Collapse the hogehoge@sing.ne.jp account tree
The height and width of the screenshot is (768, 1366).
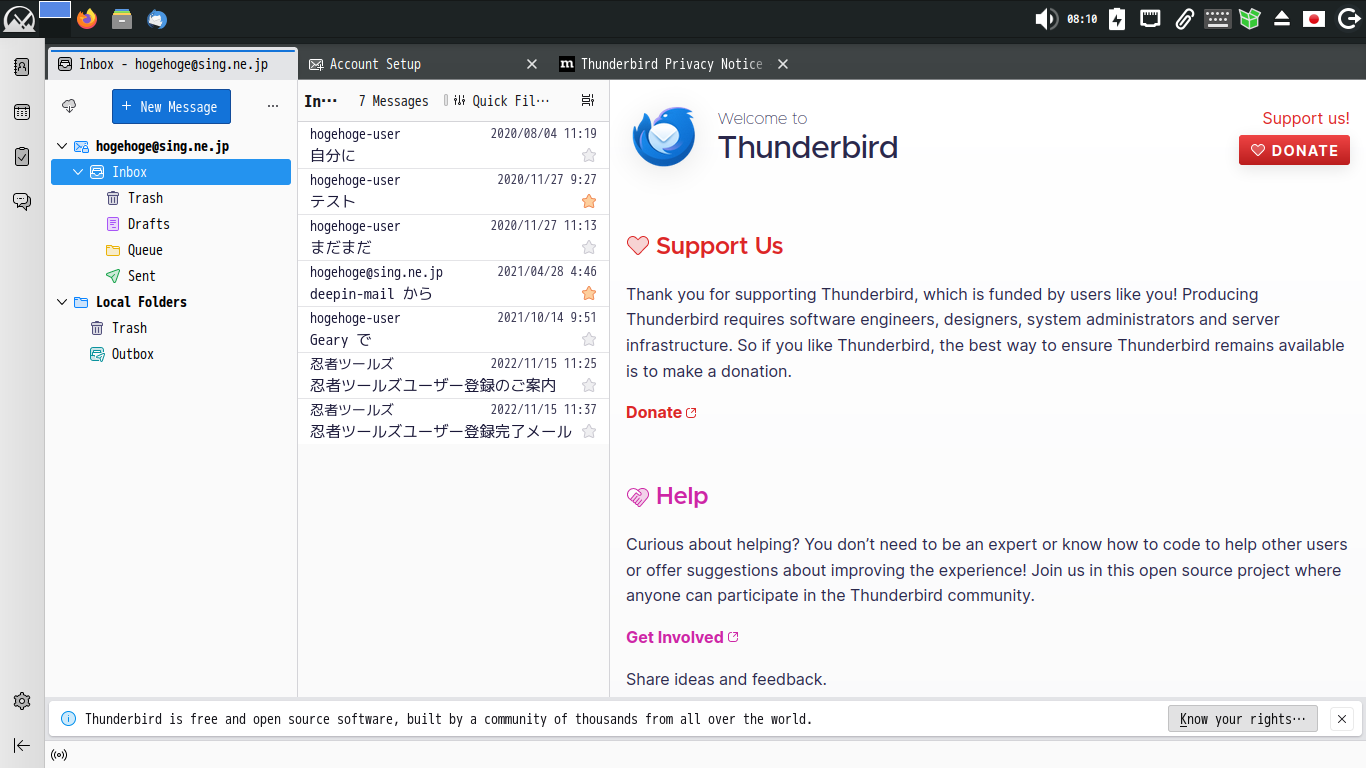pyautogui.click(x=62, y=146)
